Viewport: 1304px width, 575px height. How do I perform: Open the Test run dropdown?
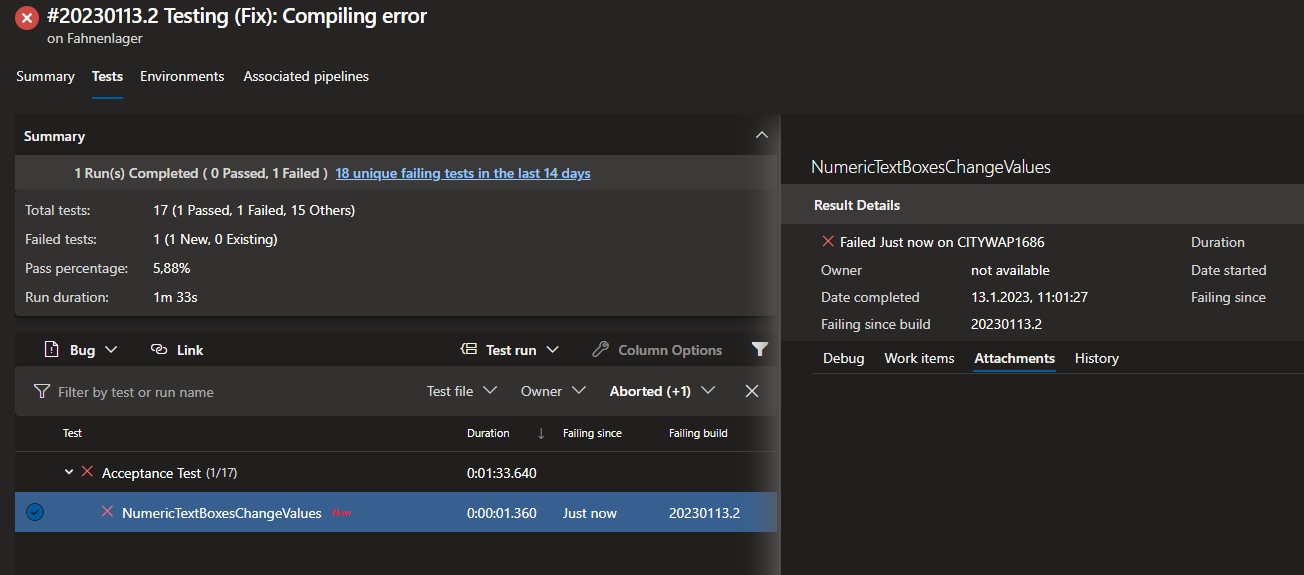coord(510,350)
